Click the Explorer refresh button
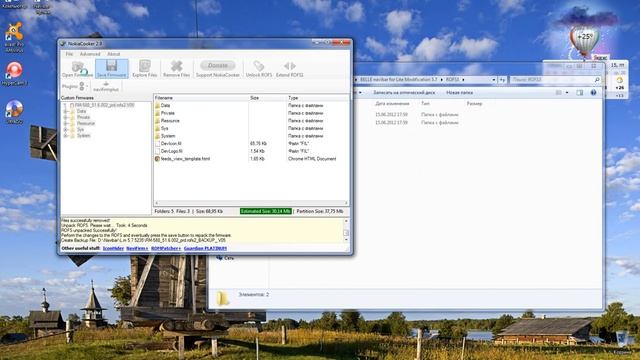 point(502,80)
